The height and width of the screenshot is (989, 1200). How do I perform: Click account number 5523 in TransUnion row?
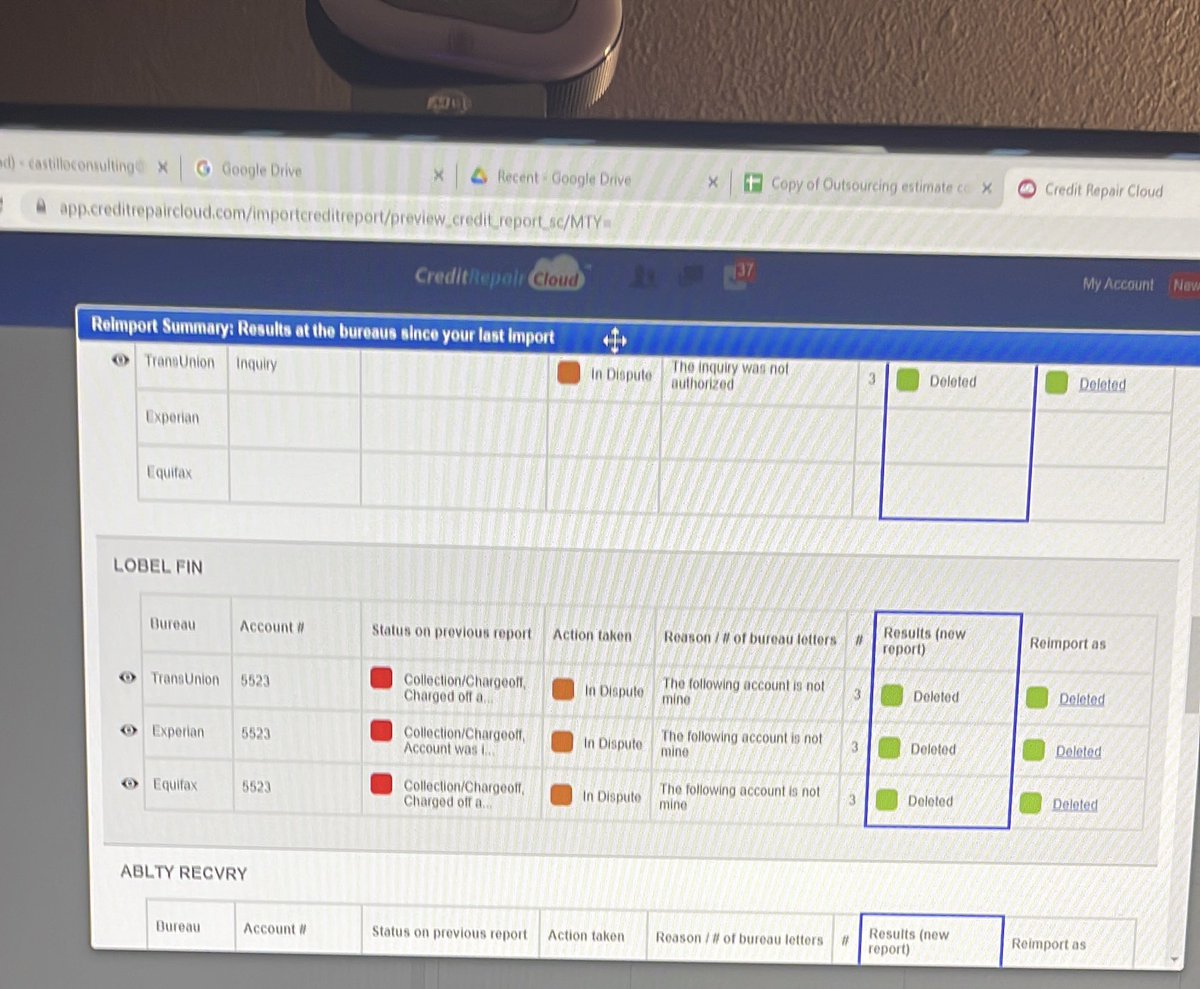coord(256,680)
